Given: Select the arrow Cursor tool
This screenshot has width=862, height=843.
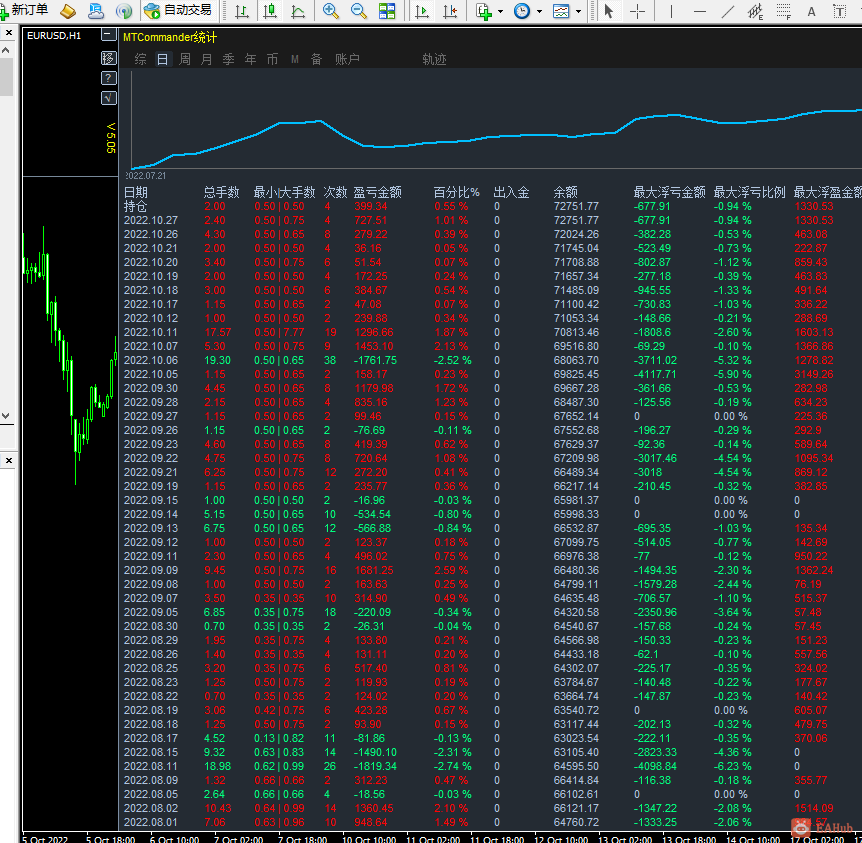Looking at the screenshot, I should 609,11.
